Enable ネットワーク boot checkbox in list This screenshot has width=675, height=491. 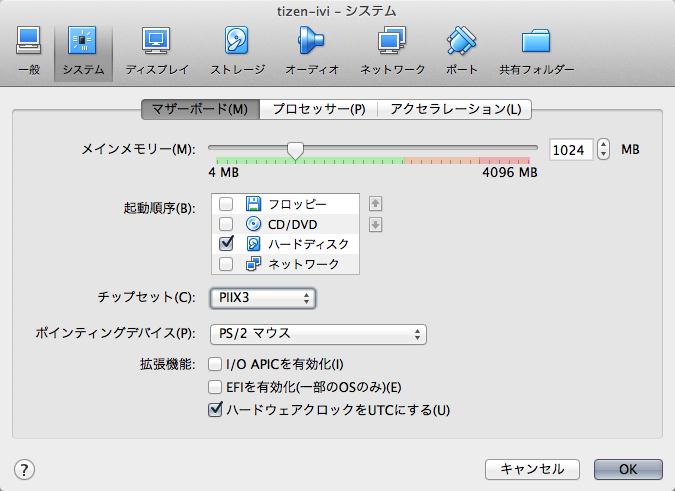click(226, 263)
